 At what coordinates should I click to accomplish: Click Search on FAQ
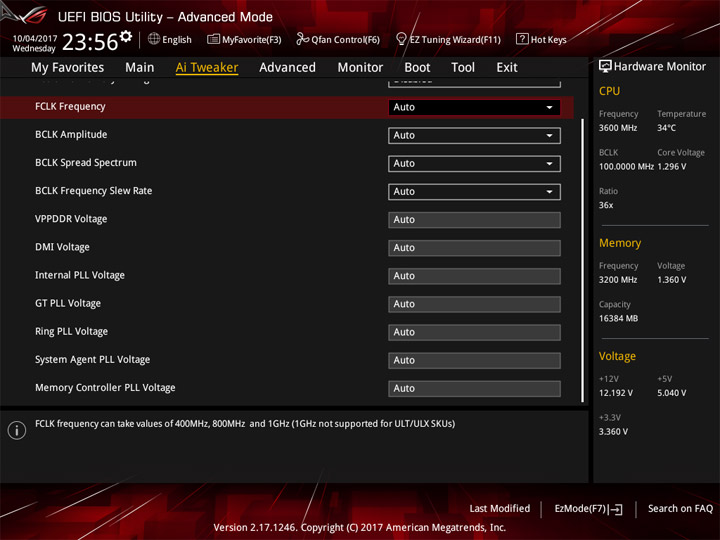tap(681, 508)
